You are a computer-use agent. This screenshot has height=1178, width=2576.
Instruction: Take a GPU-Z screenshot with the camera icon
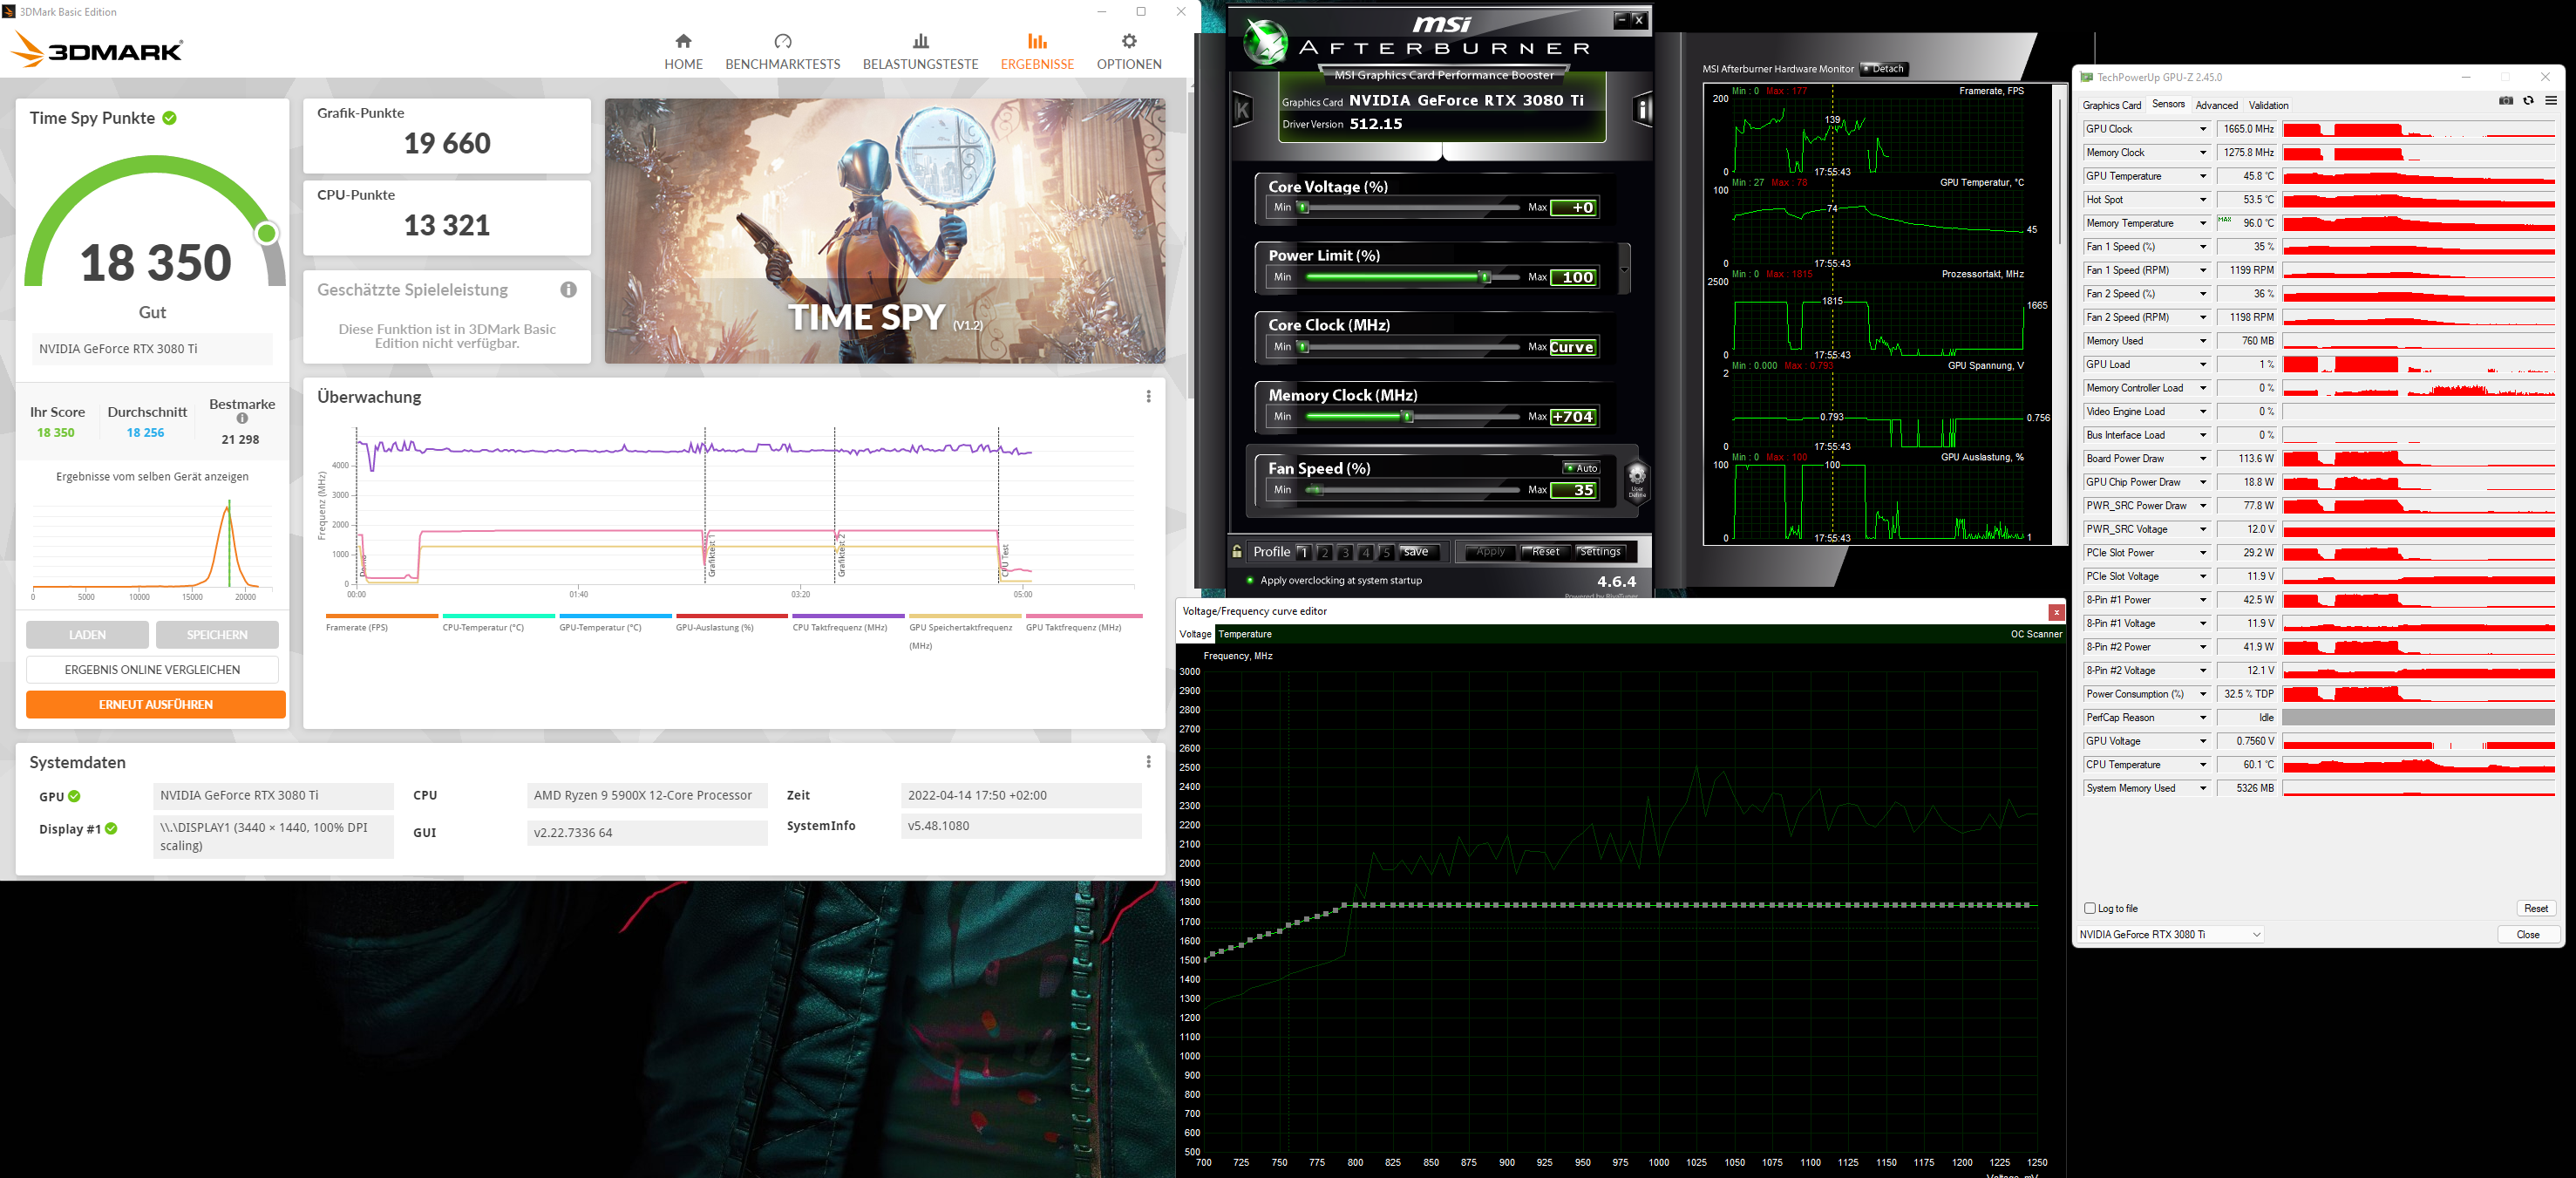coord(2506,101)
